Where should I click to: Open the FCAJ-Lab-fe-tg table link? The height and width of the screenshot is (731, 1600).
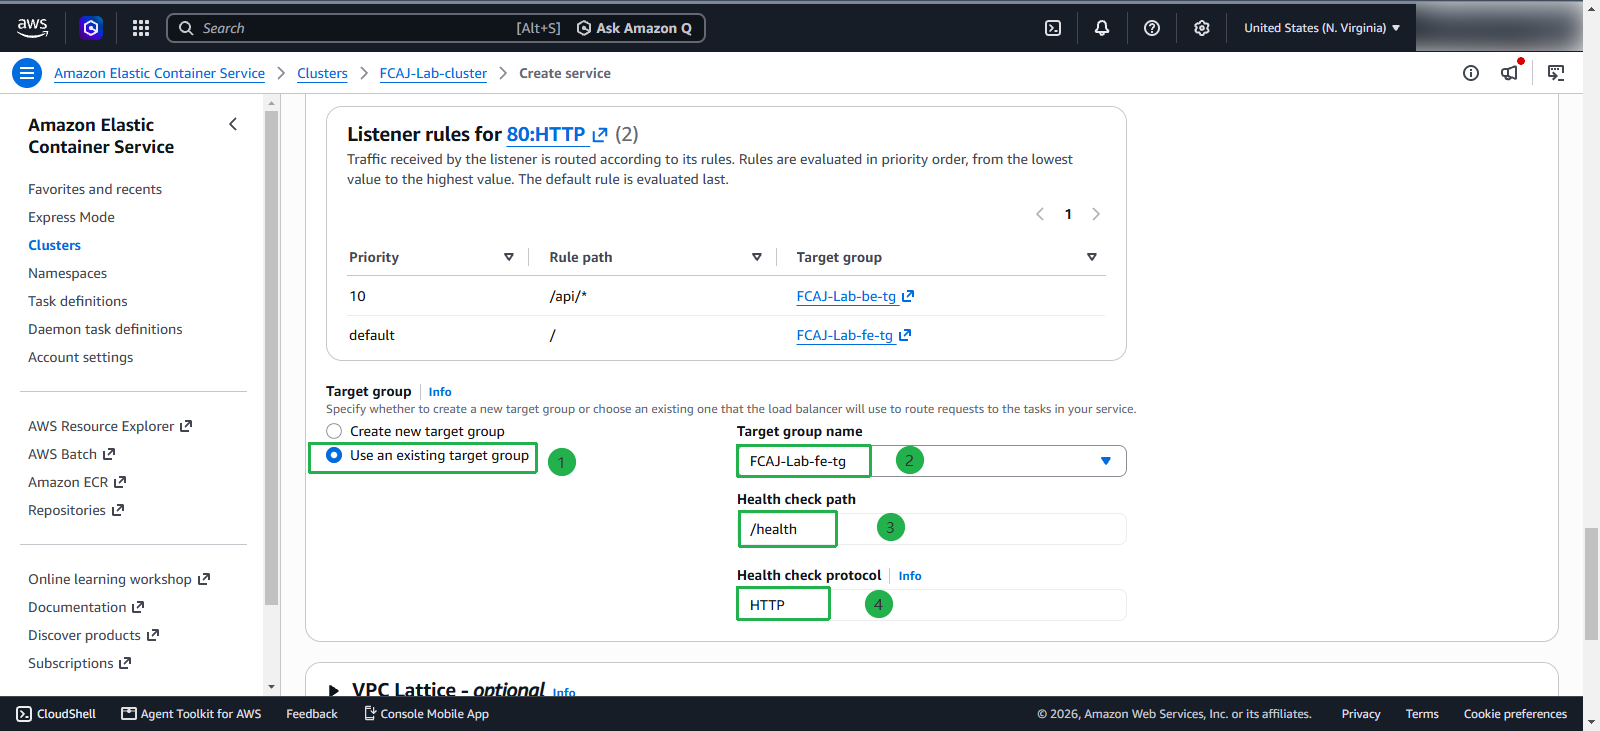click(854, 335)
